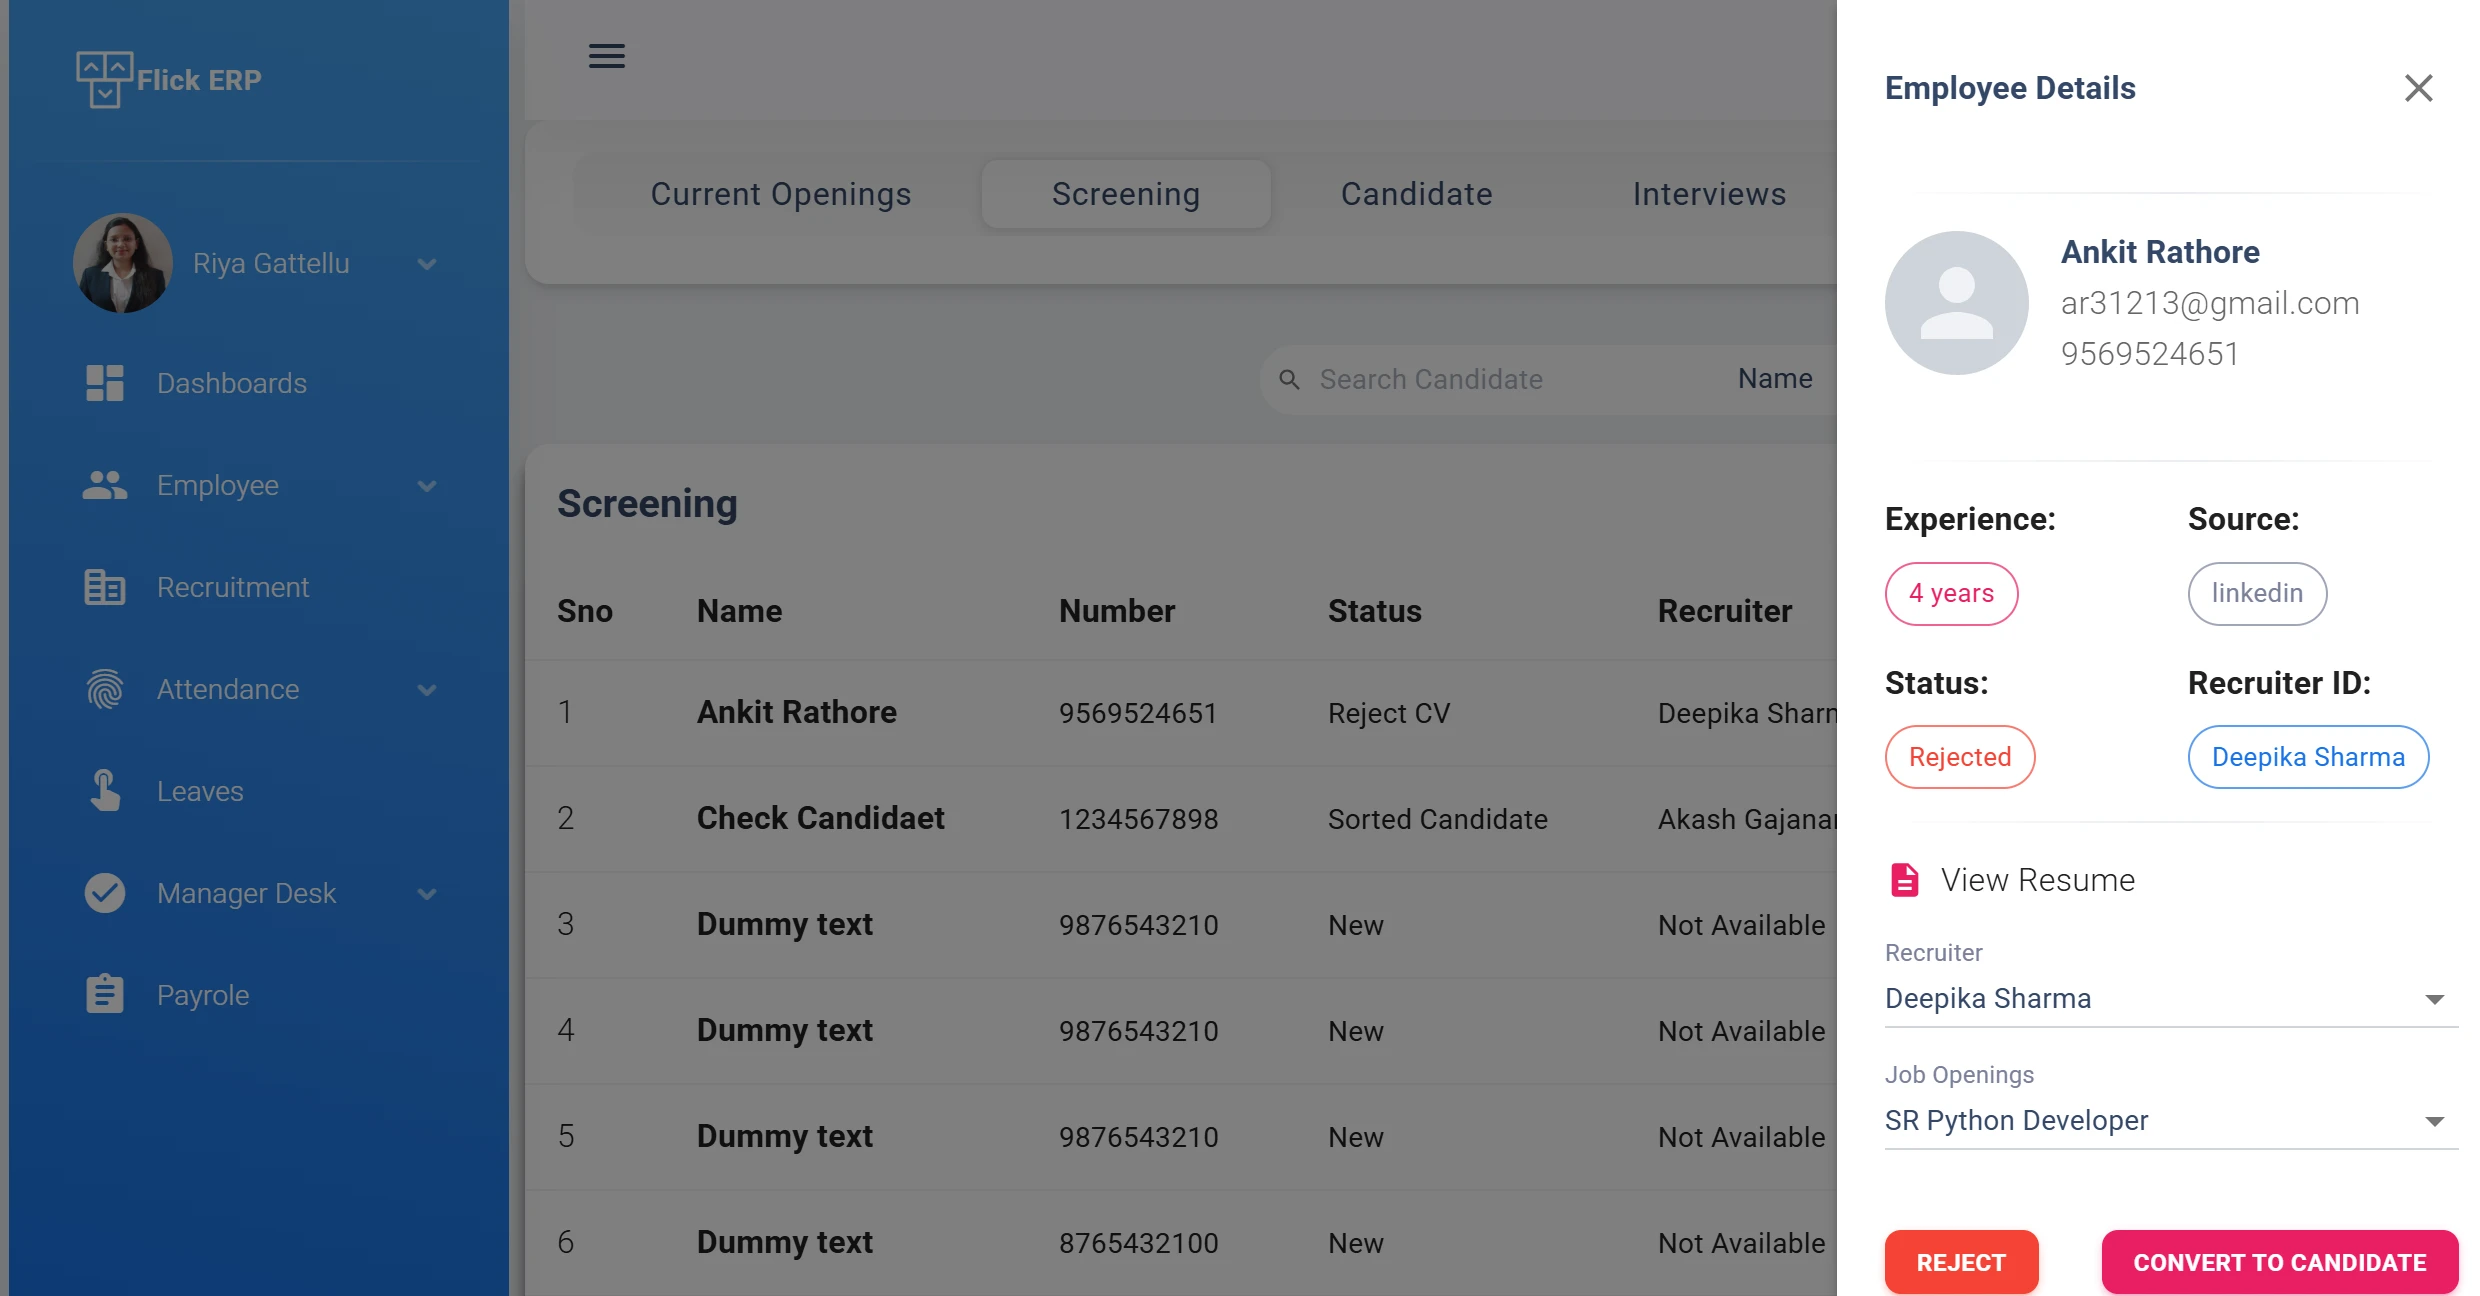
Task: Close the Employee Details panel
Action: (x=2418, y=88)
